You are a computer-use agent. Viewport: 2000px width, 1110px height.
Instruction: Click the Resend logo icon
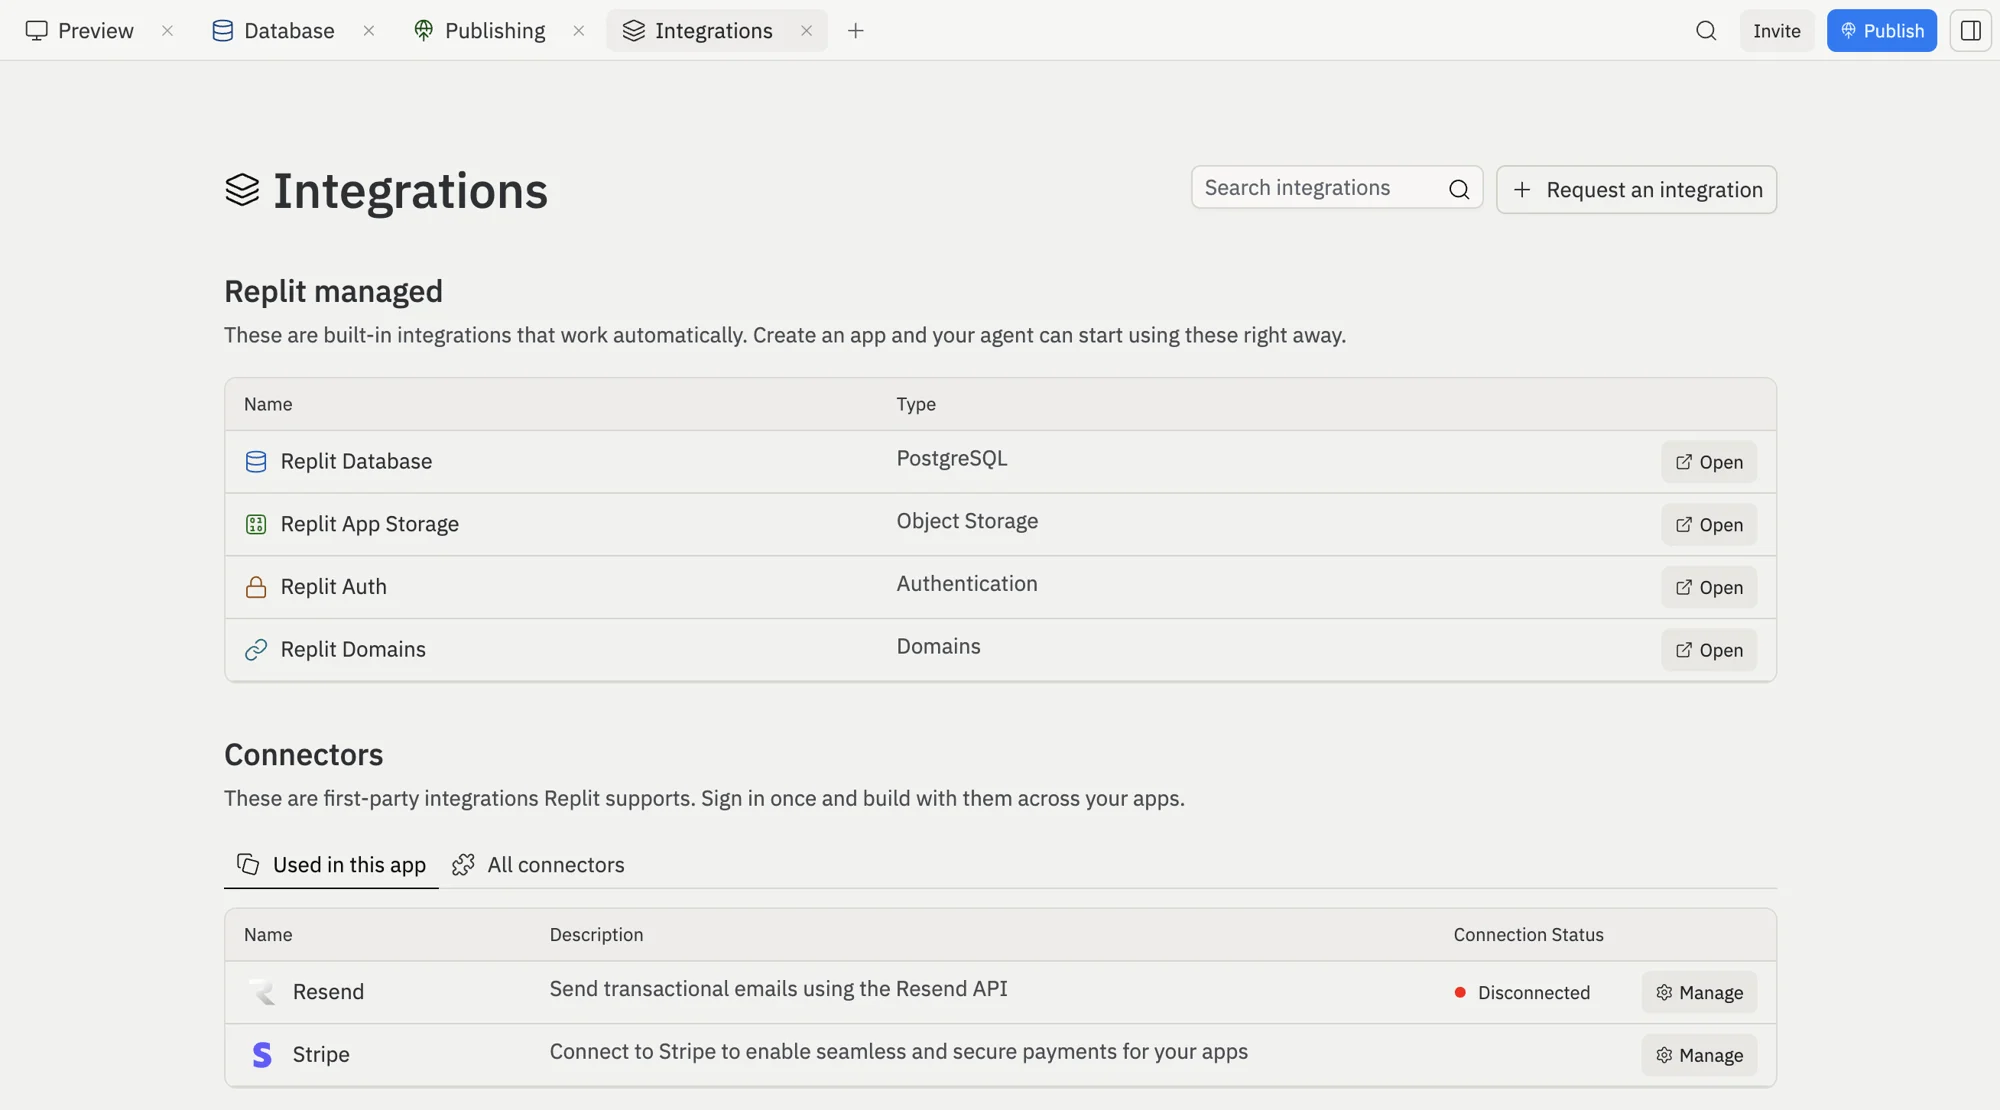click(x=262, y=992)
